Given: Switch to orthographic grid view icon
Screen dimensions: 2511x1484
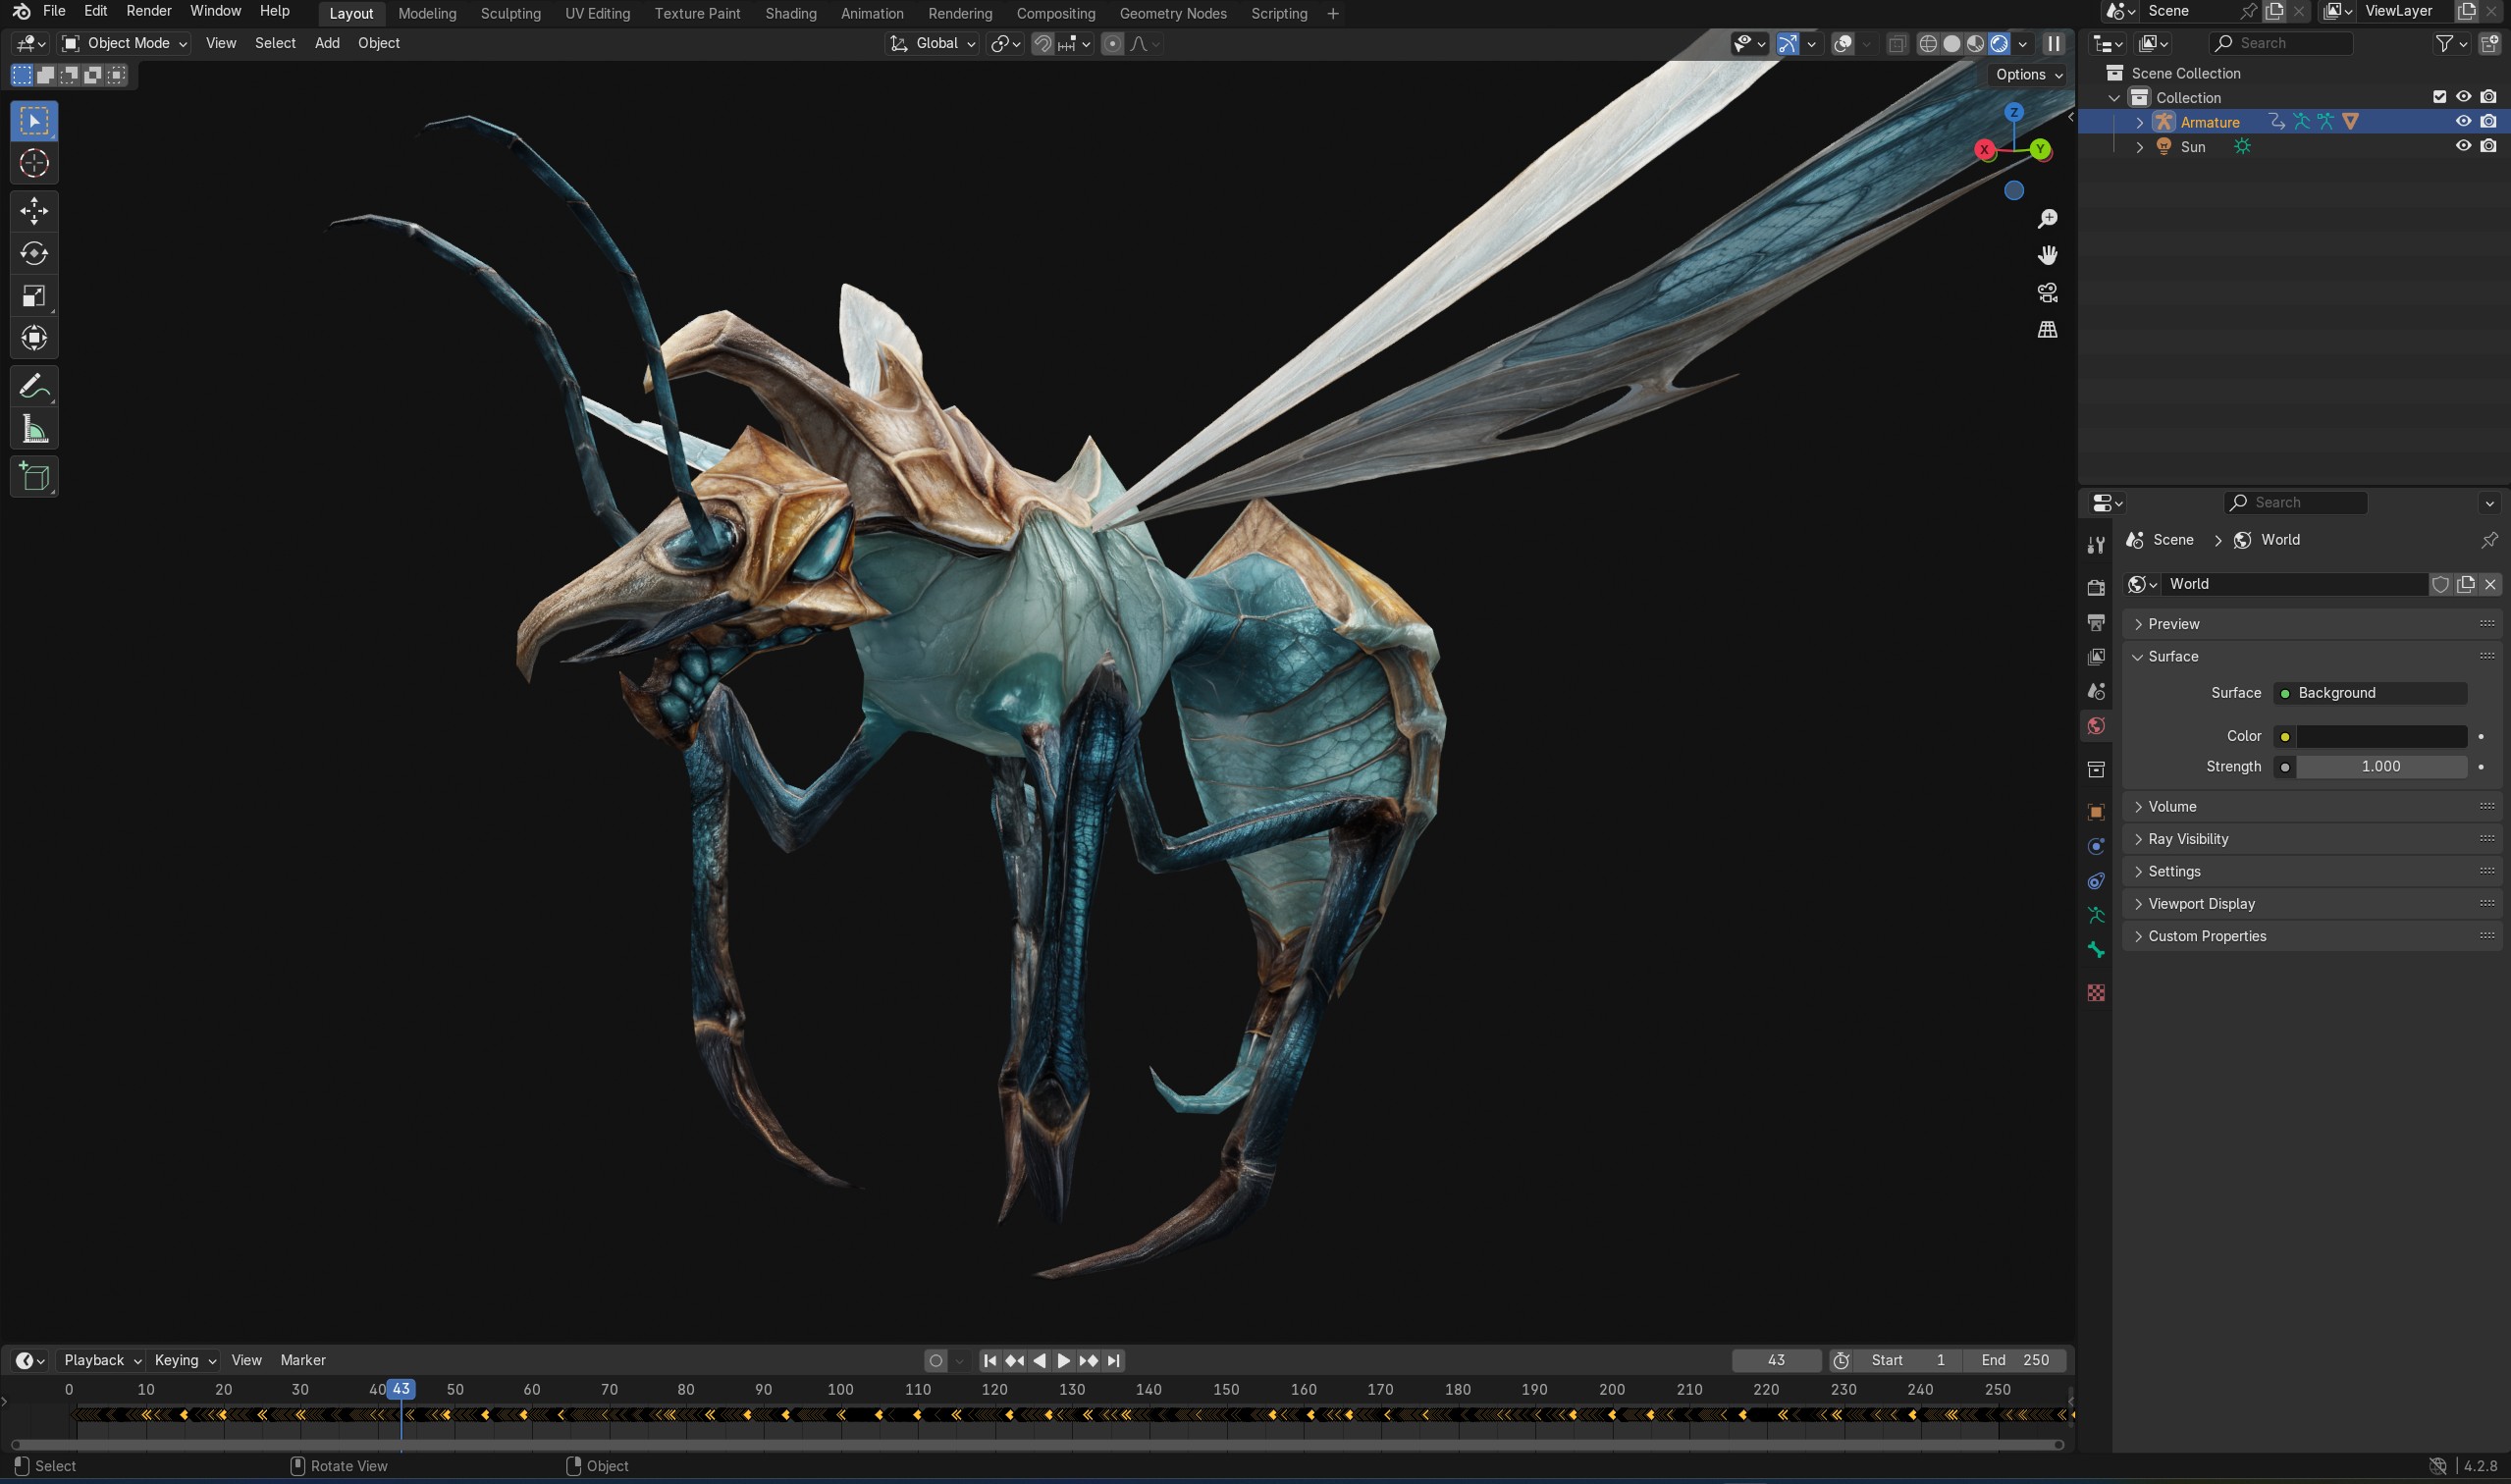Looking at the screenshot, I should pos(2047,330).
